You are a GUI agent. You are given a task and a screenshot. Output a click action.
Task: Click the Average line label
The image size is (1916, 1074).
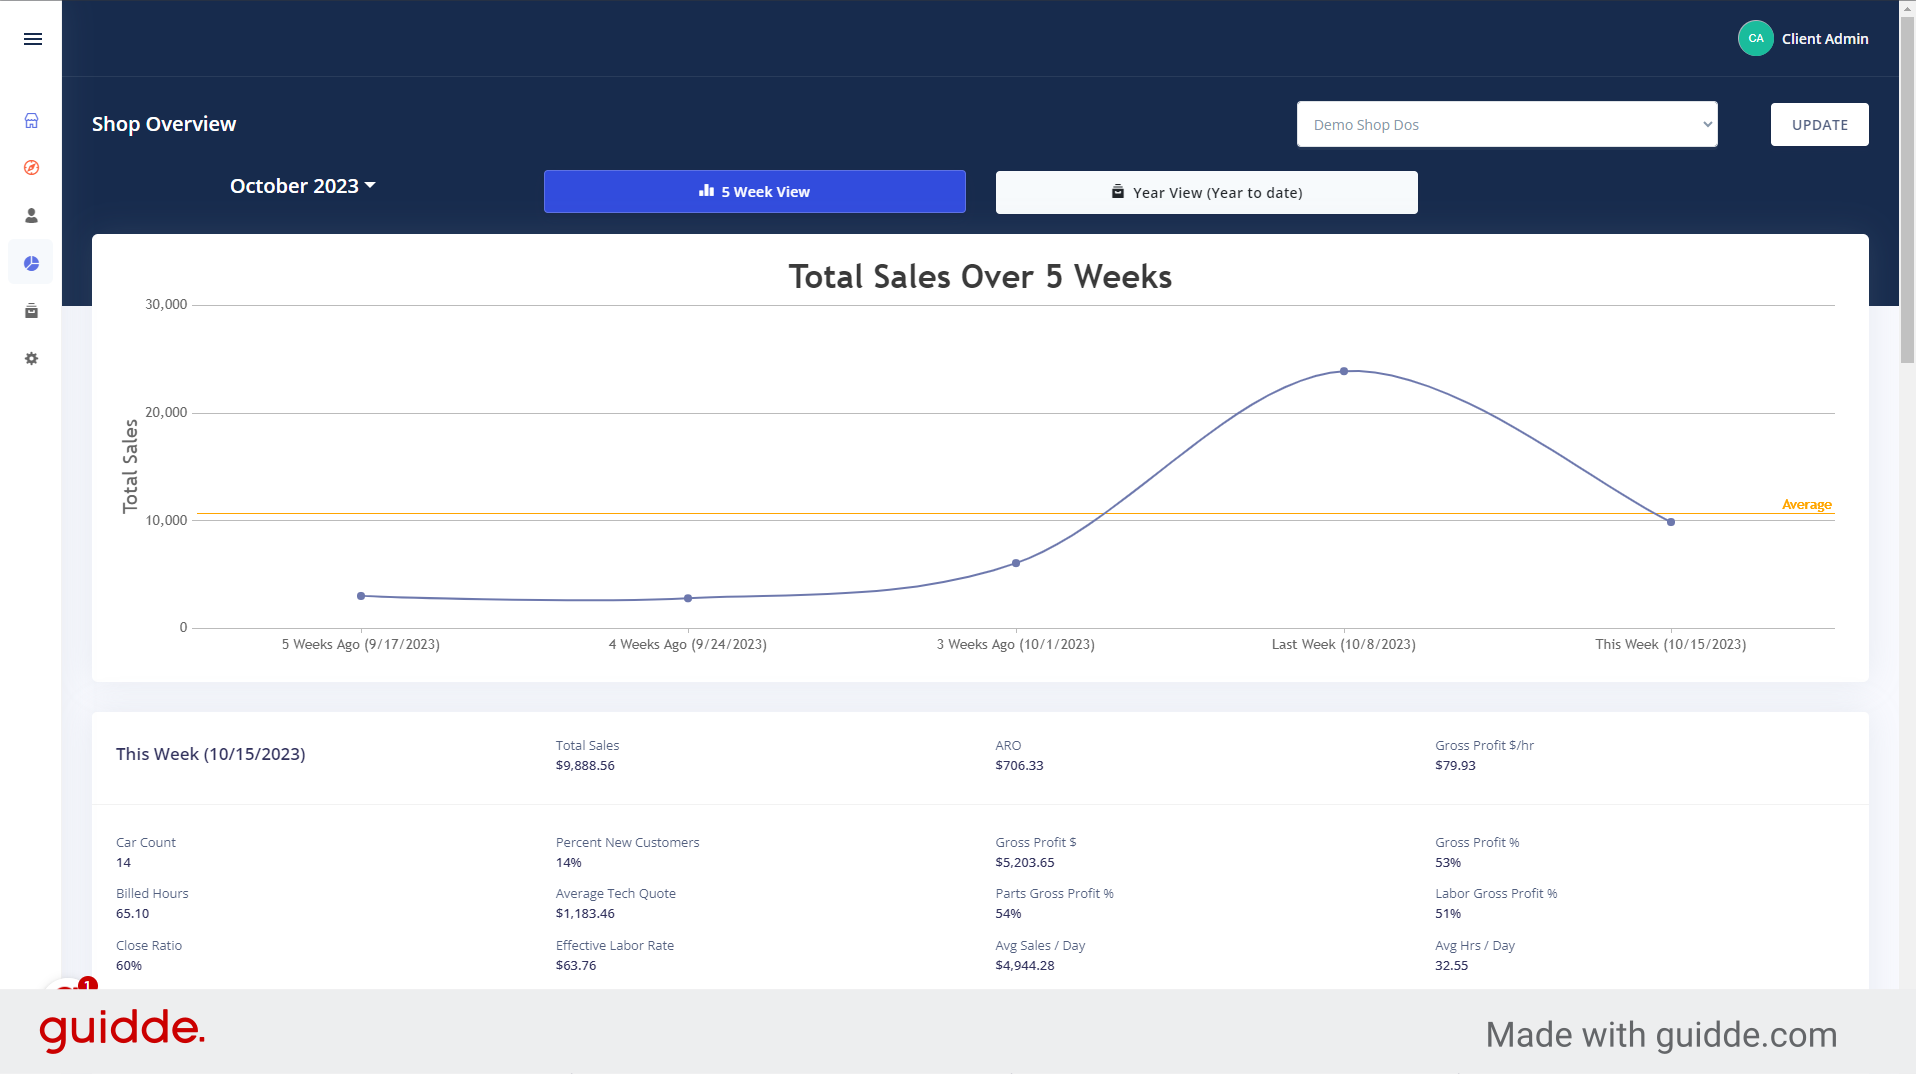[1806, 505]
